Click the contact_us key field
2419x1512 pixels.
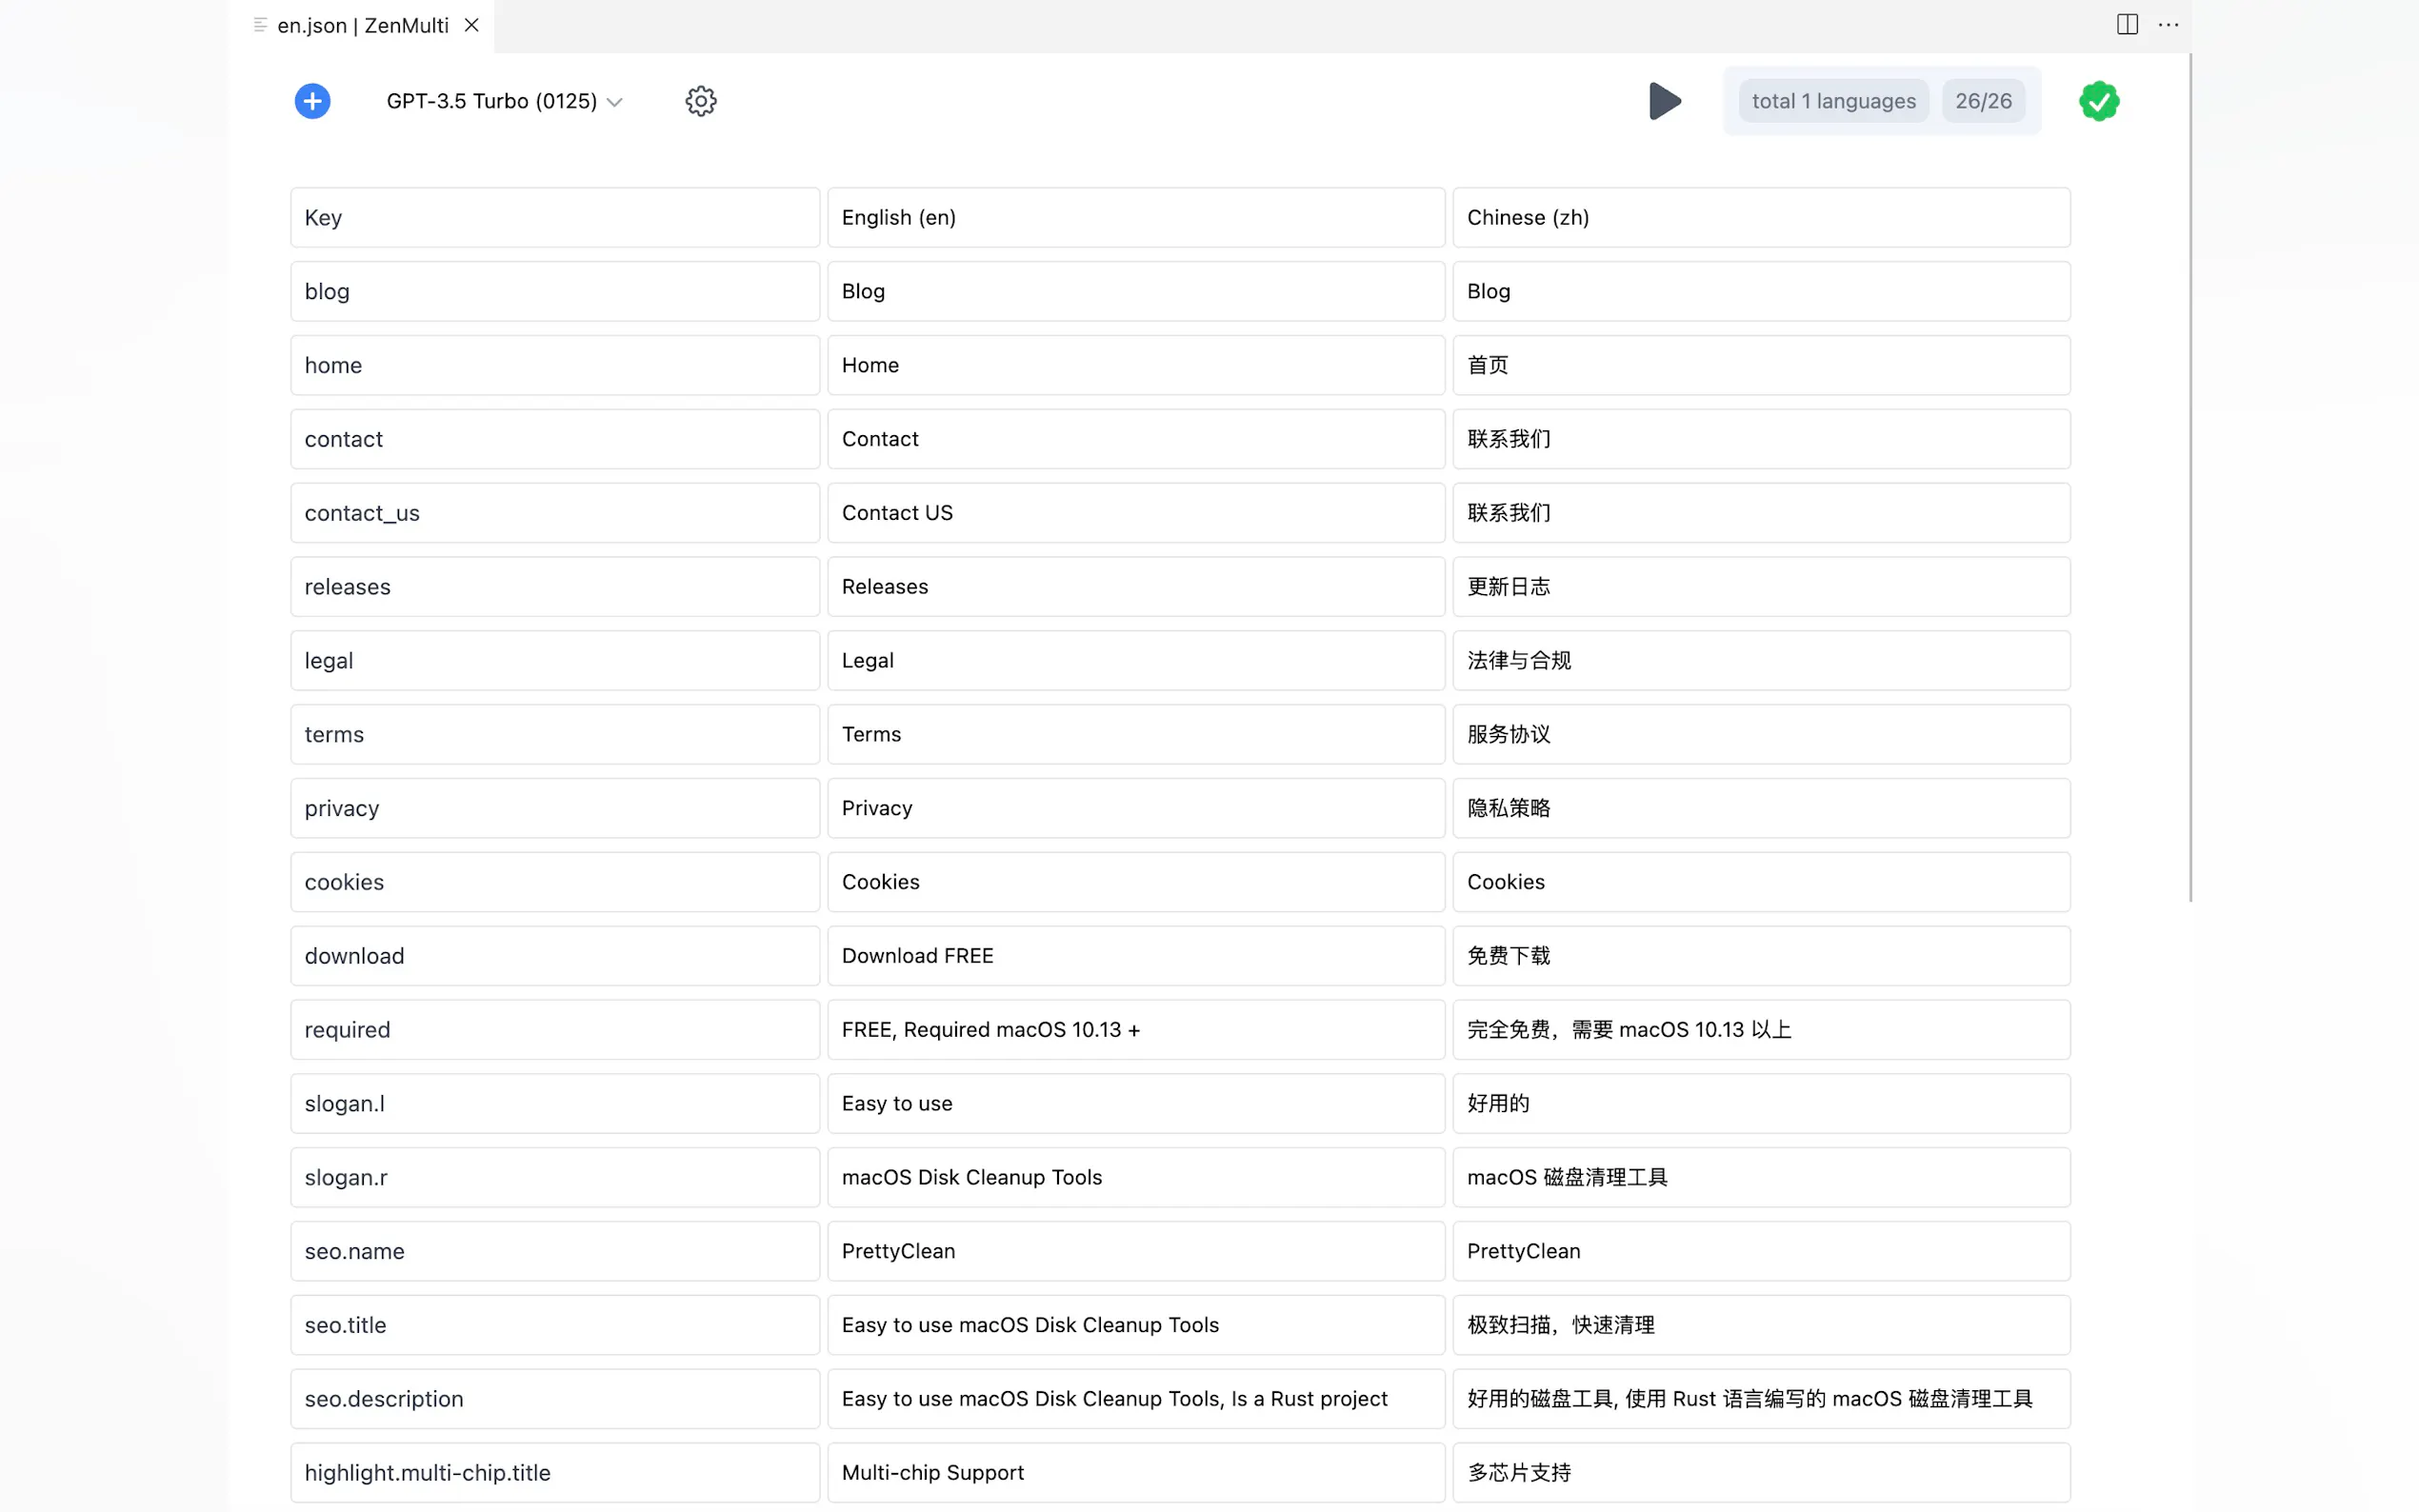554,513
